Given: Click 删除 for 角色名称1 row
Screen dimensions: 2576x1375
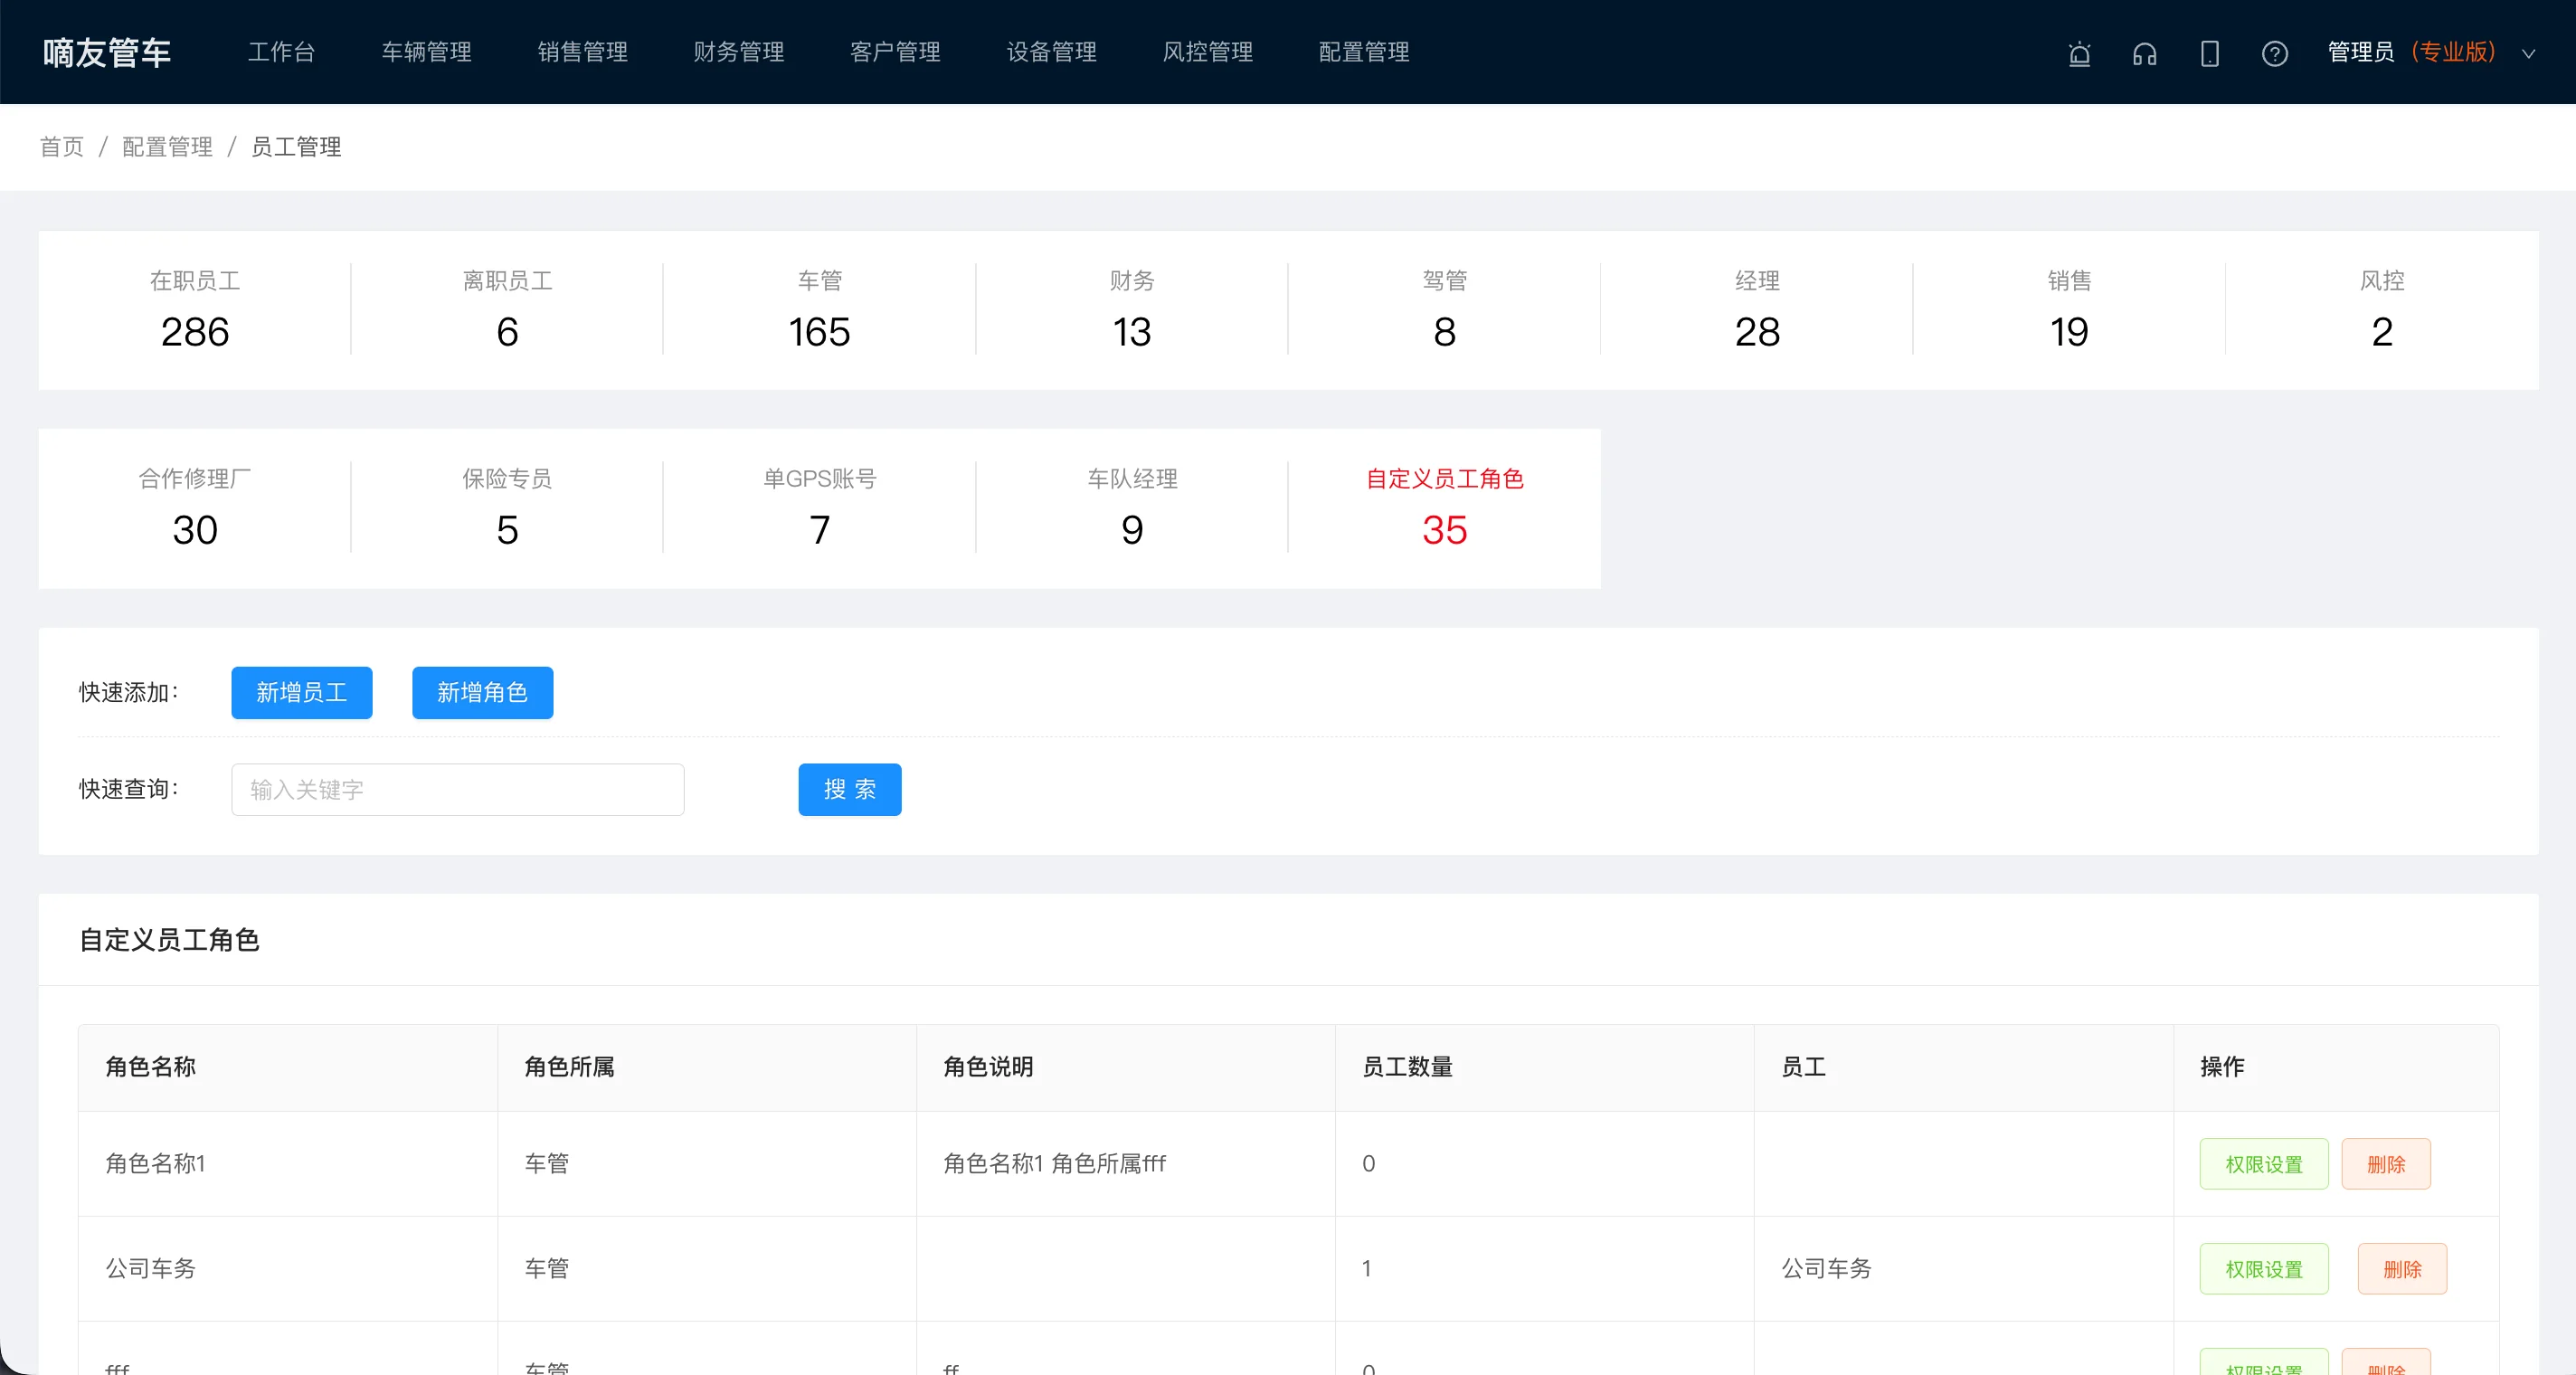Looking at the screenshot, I should point(2386,1164).
